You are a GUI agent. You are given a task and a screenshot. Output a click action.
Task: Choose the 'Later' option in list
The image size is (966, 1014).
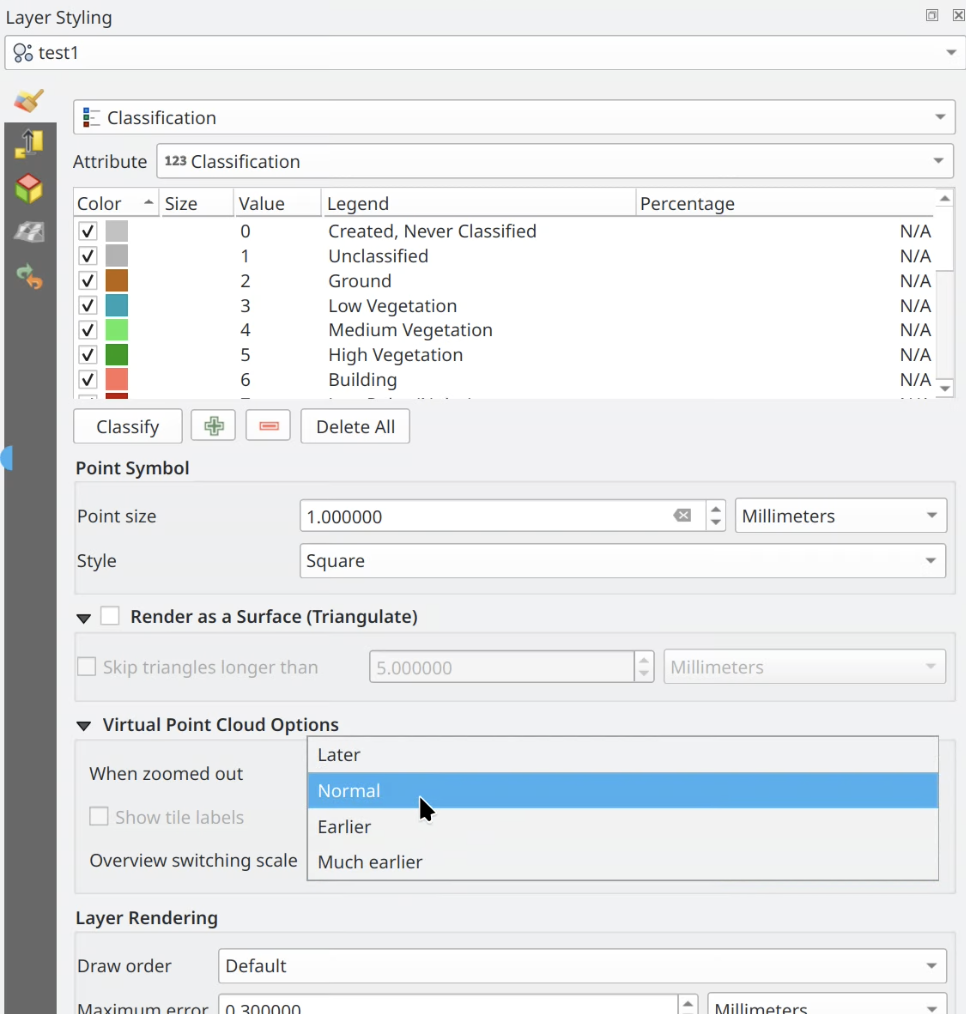(339, 755)
